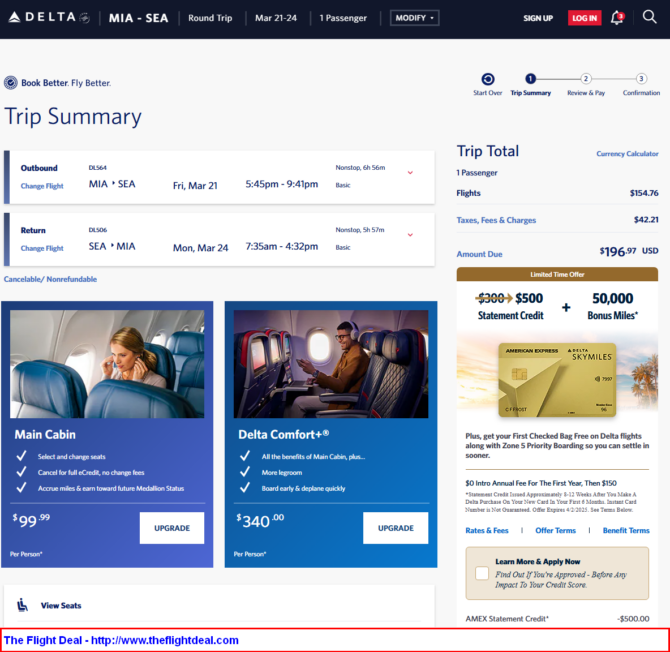Expand the Return flight details chevron
This screenshot has width=670, height=652.
click(x=410, y=235)
